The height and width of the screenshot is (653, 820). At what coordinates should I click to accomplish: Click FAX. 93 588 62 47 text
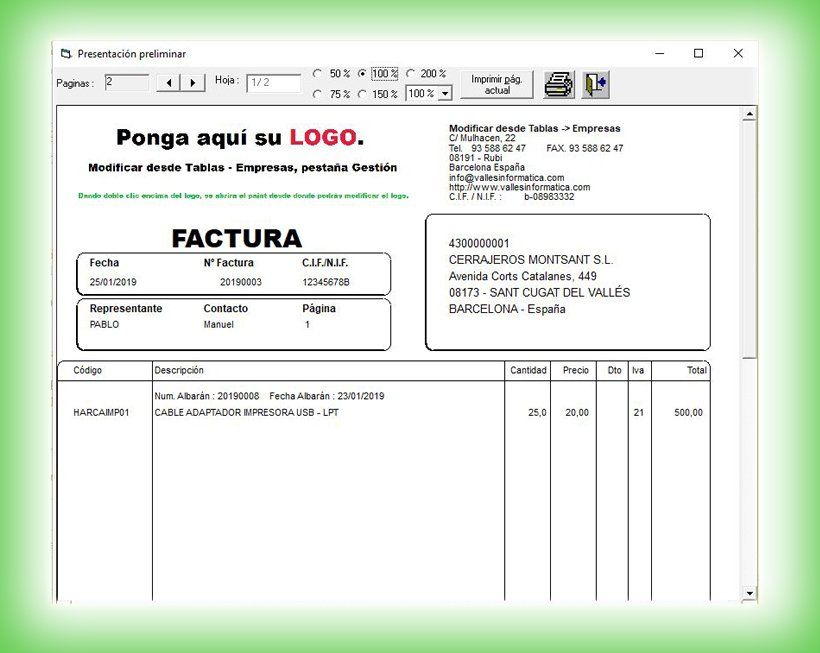(585, 148)
